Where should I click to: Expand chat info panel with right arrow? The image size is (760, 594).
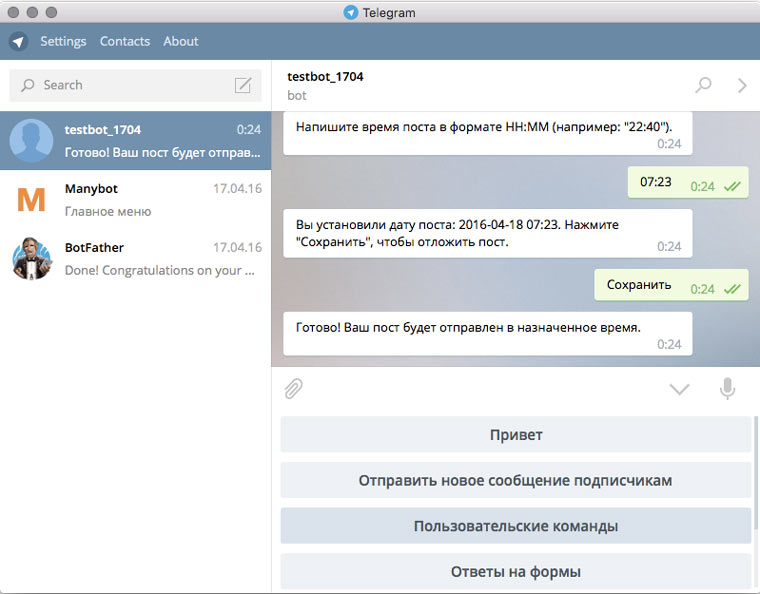tap(742, 85)
